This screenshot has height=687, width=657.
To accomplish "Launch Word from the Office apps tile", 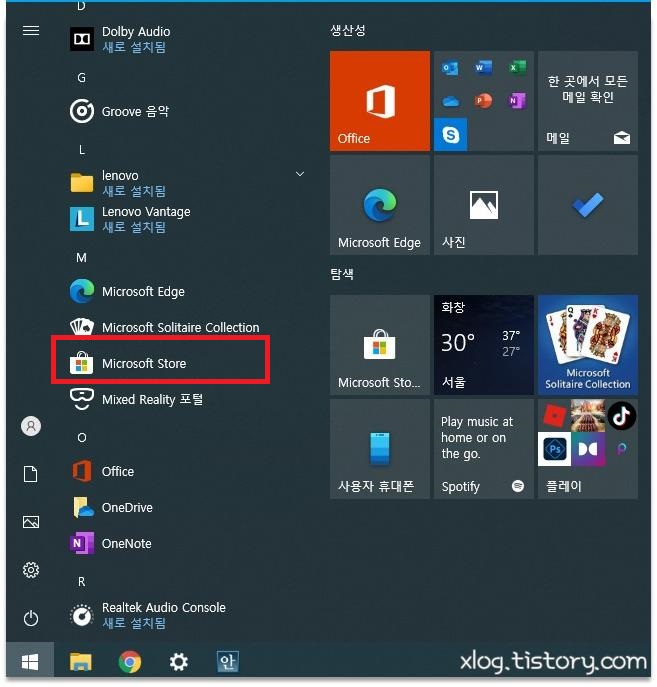I will (483, 68).
